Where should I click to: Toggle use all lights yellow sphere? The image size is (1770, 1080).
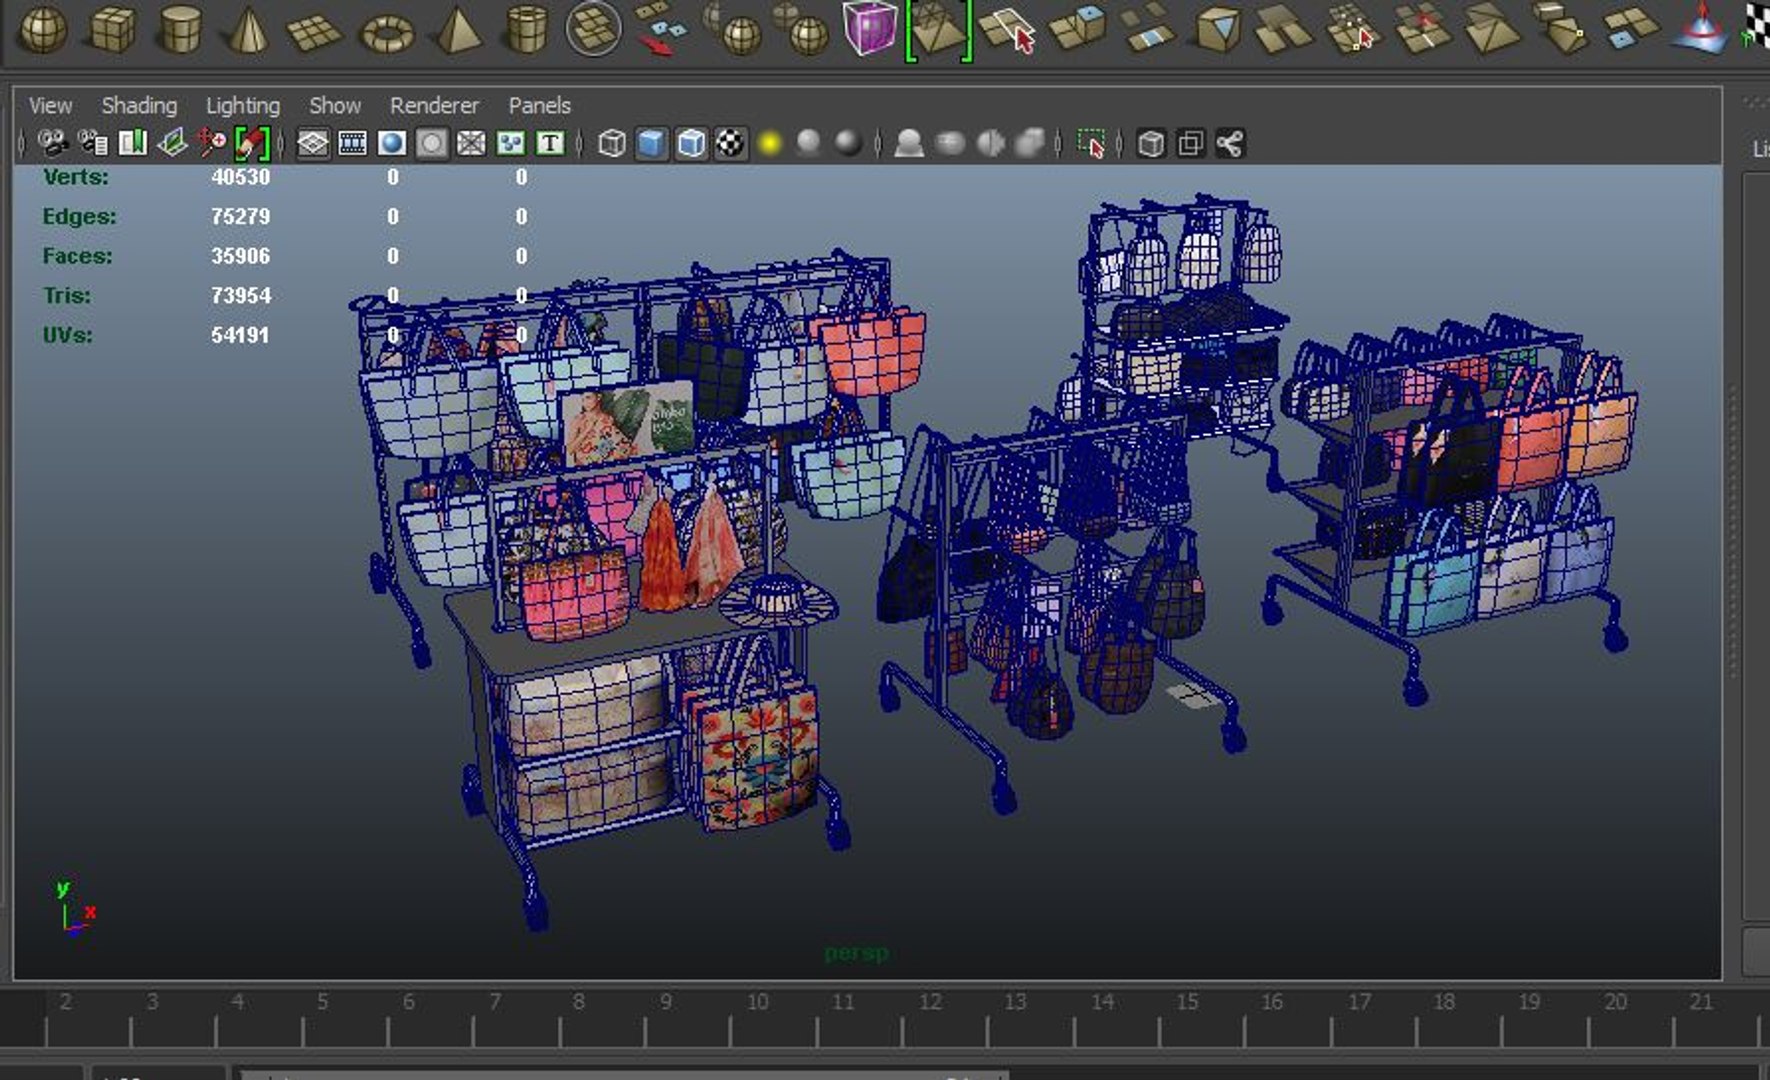click(x=770, y=144)
